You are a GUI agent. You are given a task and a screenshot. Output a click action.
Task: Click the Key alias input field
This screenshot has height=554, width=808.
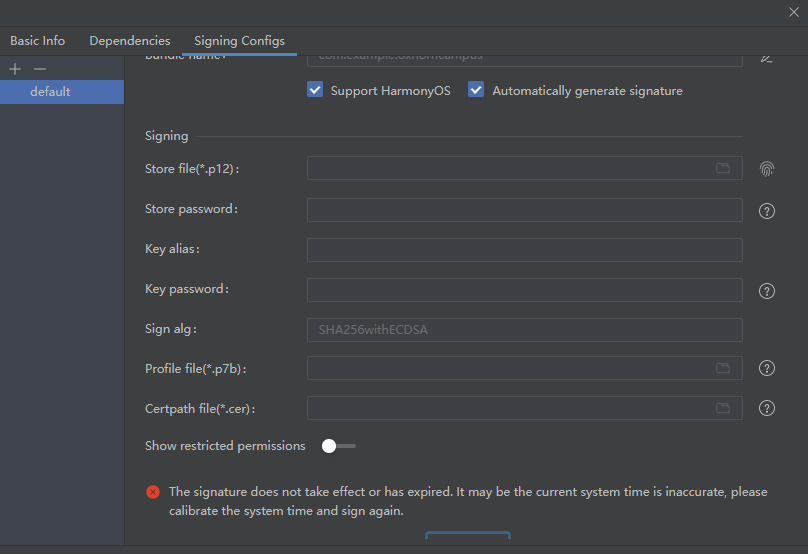[525, 250]
